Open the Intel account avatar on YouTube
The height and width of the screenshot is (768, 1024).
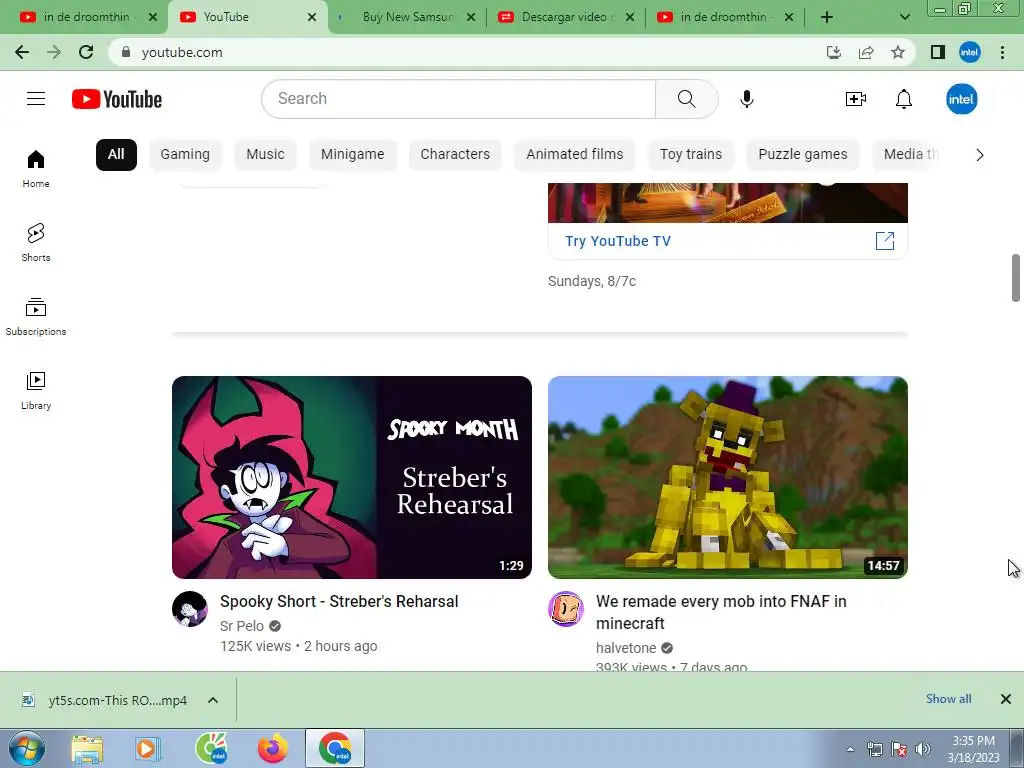pyautogui.click(x=961, y=99)
